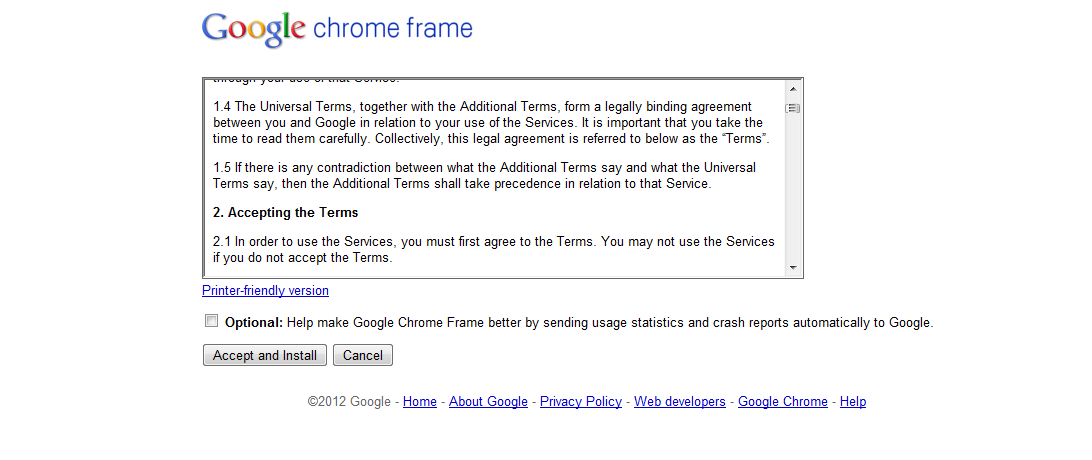The height and width of the screenshot is (460, 1092).
Task: Click the Accept and Install button
Action: pyautogui.click(x=265, y=355)
